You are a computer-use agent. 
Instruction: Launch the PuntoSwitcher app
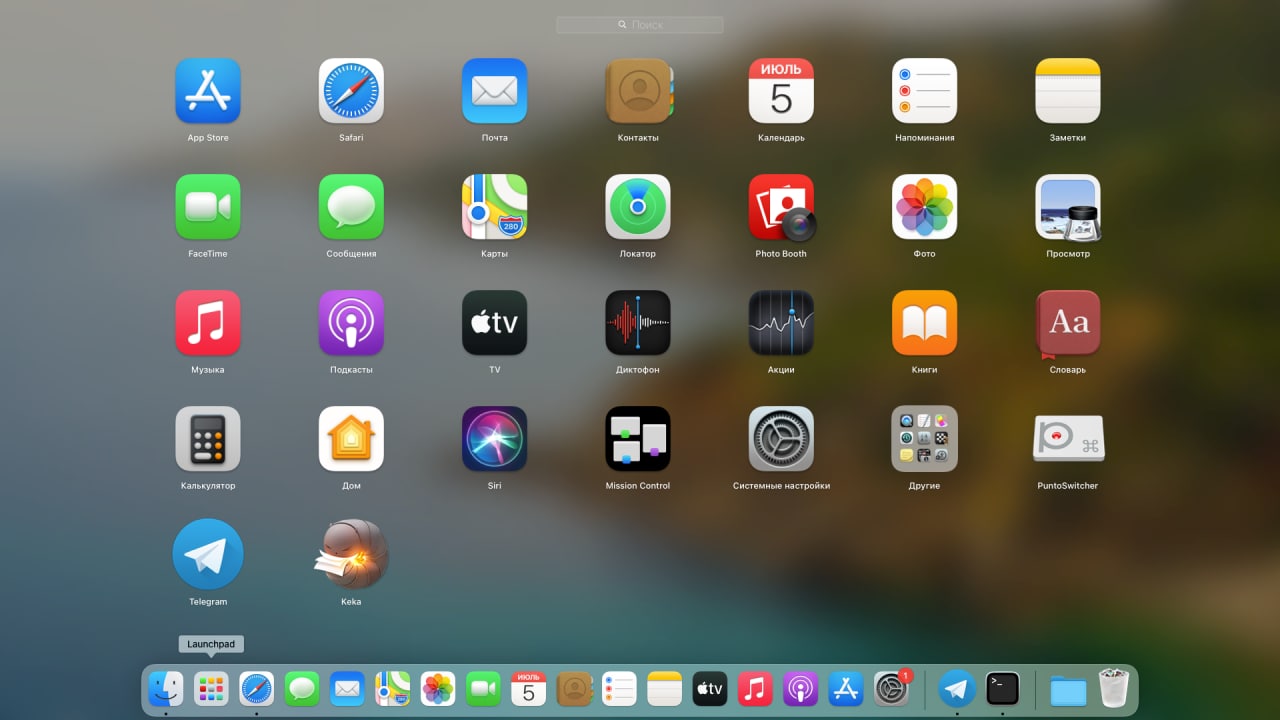click(1068, 438)
